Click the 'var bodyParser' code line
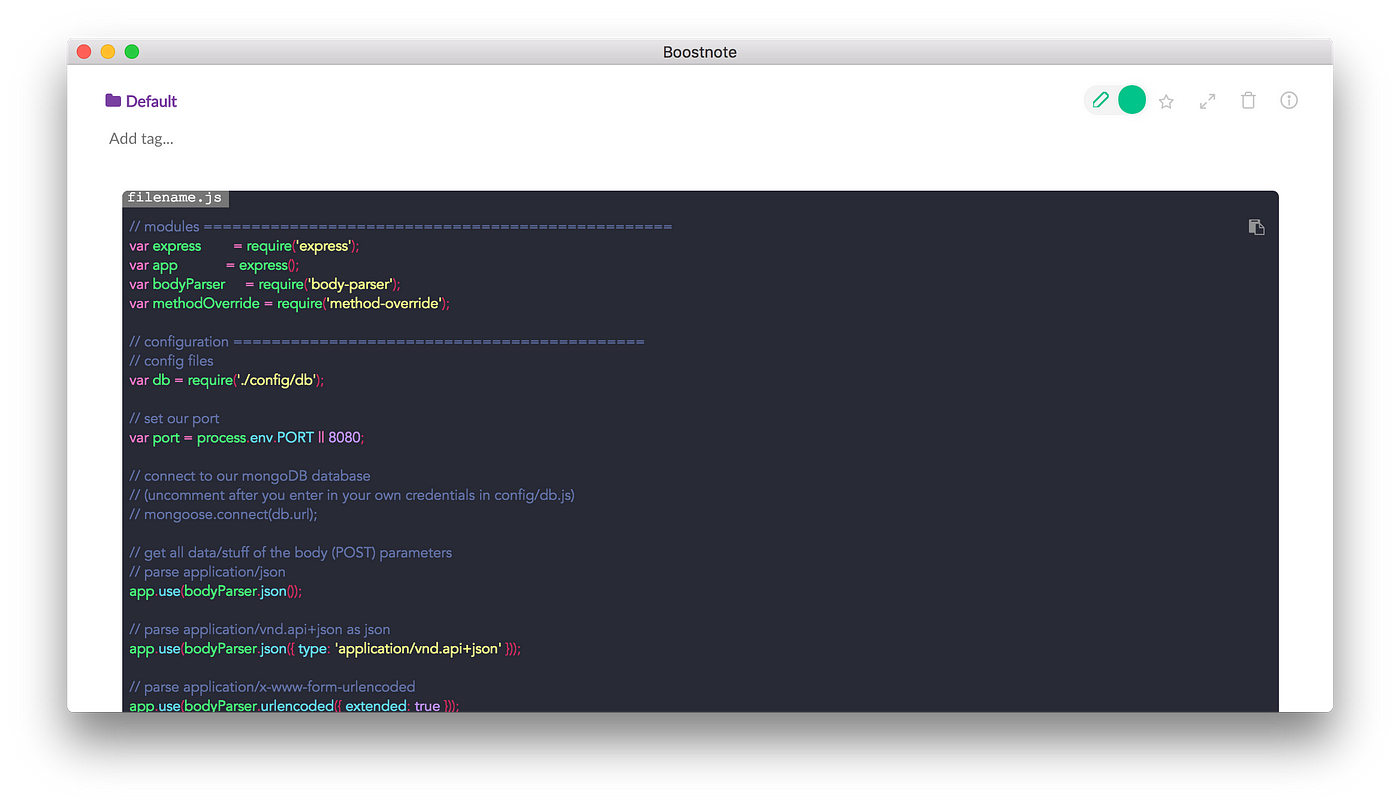The width and height of the screenshot is (1400, 808). [x=265, y=284]
